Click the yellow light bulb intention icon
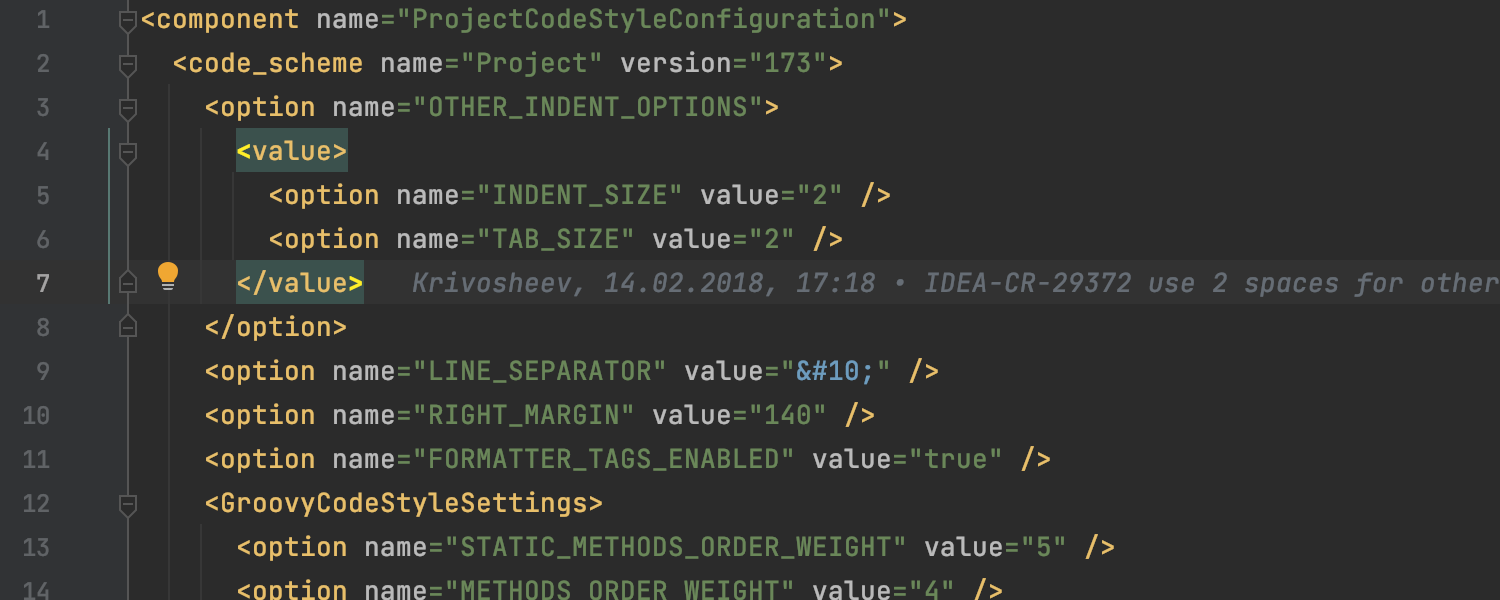 tap(168, 276)
